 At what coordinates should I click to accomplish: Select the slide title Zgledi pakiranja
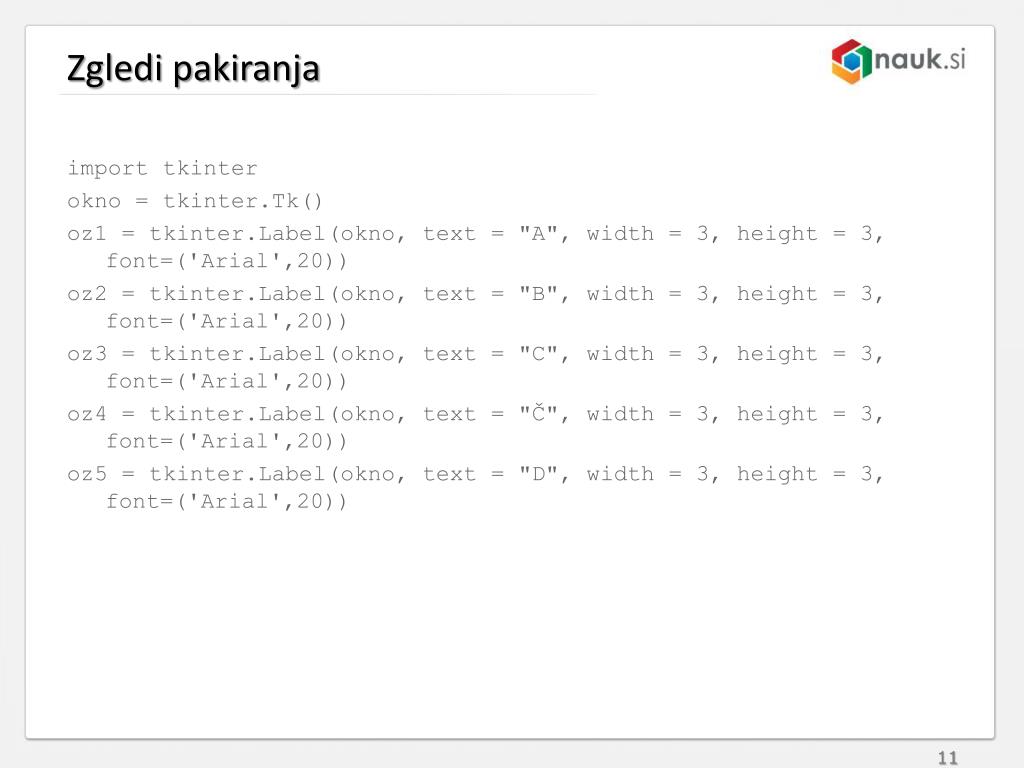point(193,69)
